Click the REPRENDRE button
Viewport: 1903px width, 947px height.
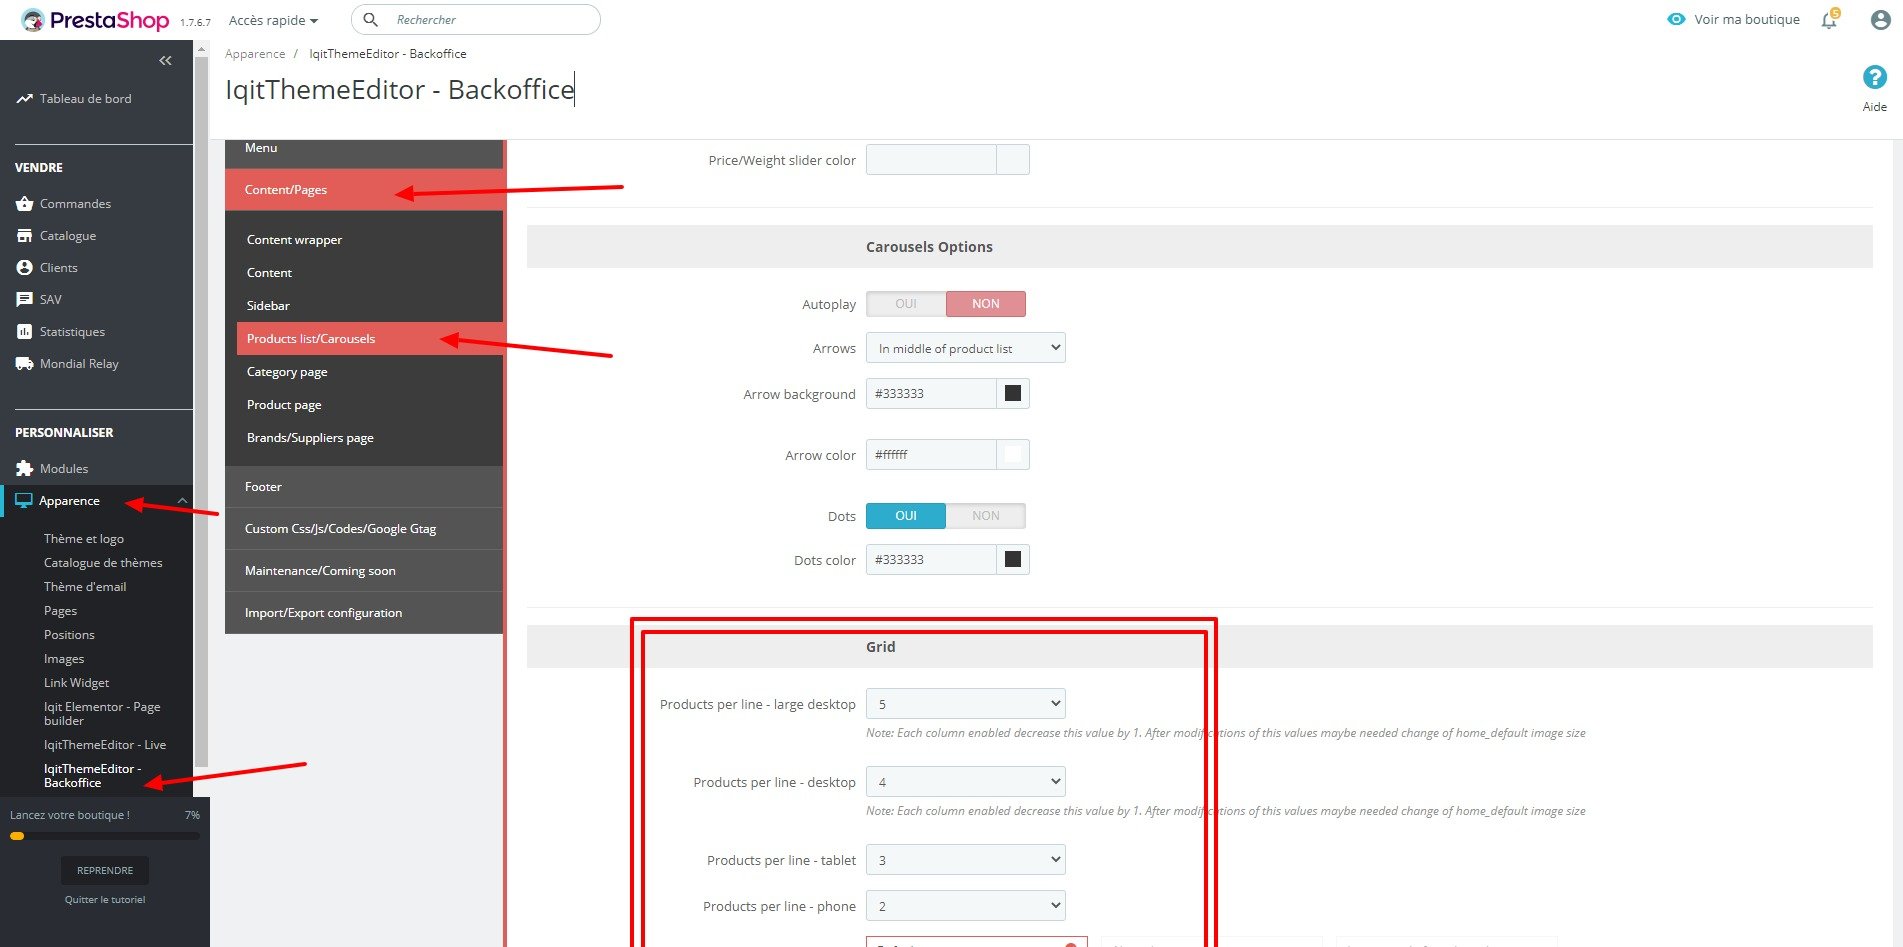pyautogui.click(x=105, y=871)
